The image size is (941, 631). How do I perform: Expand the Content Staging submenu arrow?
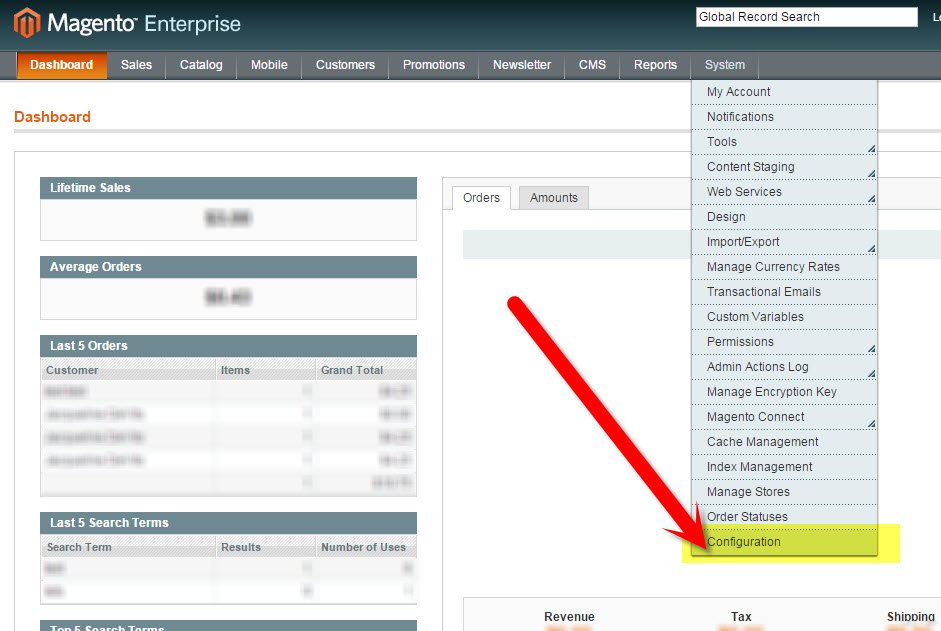(871, 174)
